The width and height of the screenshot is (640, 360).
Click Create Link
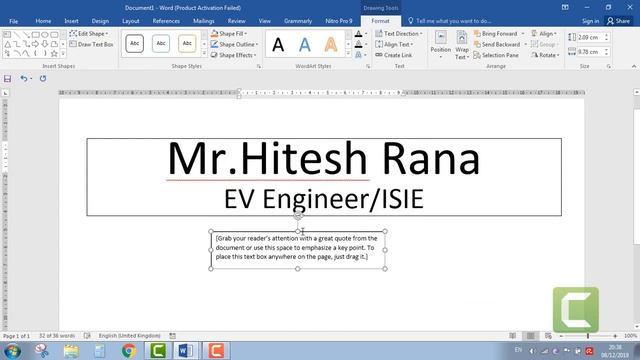tap(394, 55)
